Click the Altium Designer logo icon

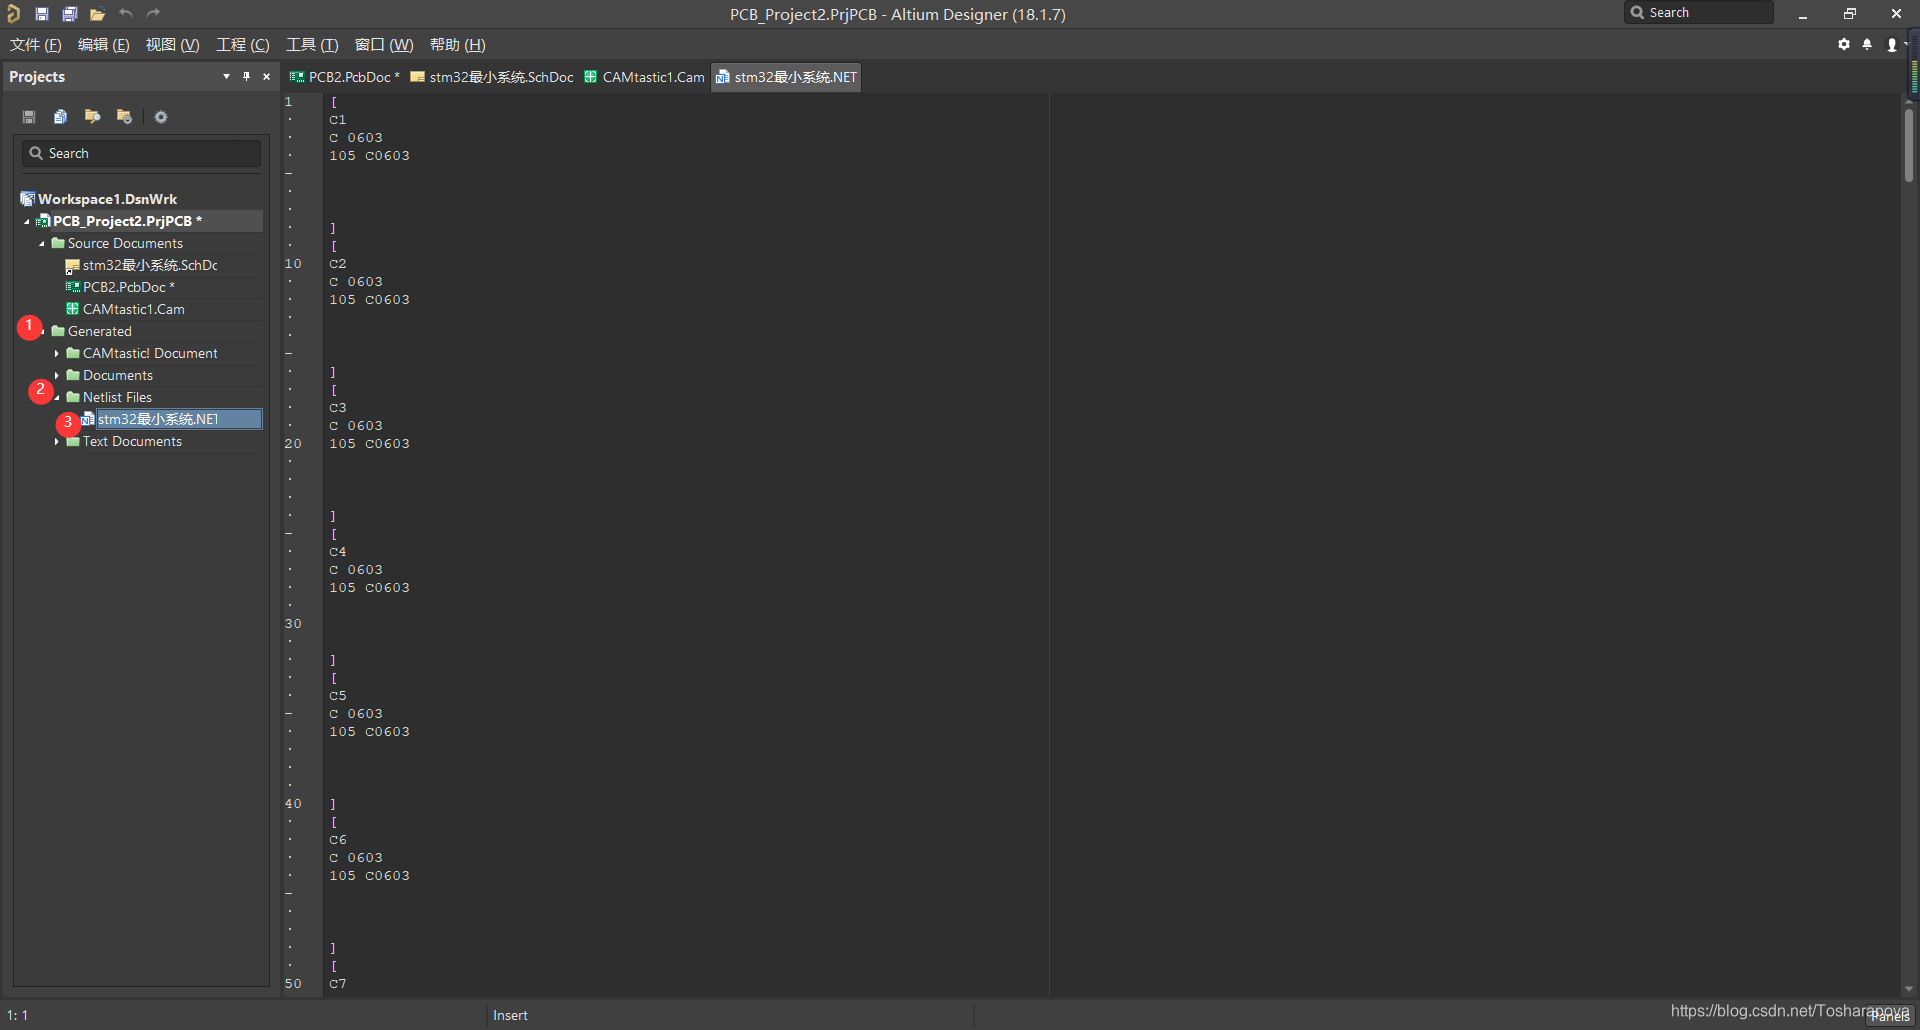click(13, 14)
